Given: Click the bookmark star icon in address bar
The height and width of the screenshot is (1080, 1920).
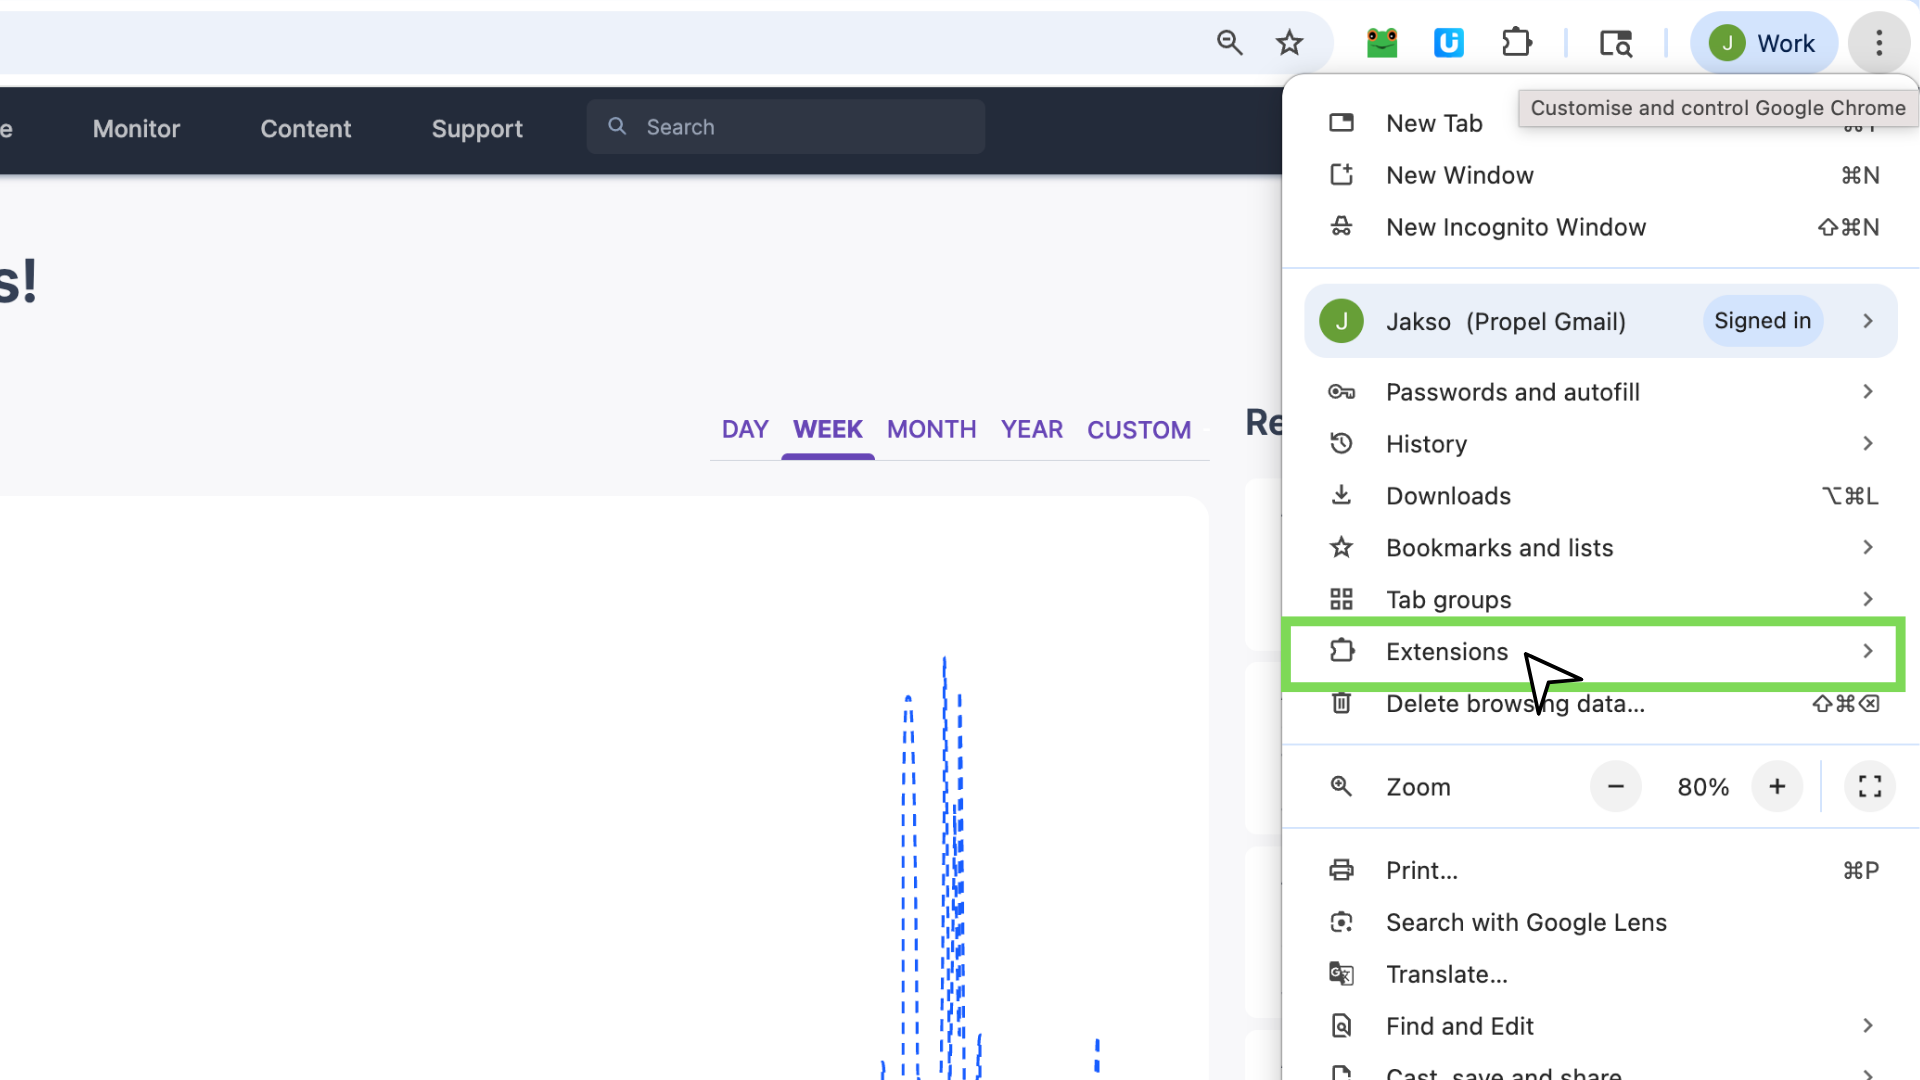Looking at the screenshot, I should tap(1289, 43).
